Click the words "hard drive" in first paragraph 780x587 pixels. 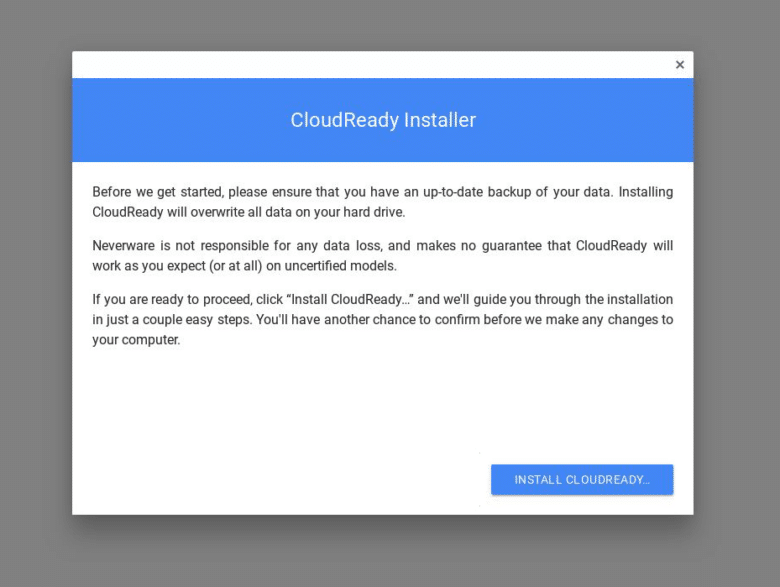click(x=370, y=212)
